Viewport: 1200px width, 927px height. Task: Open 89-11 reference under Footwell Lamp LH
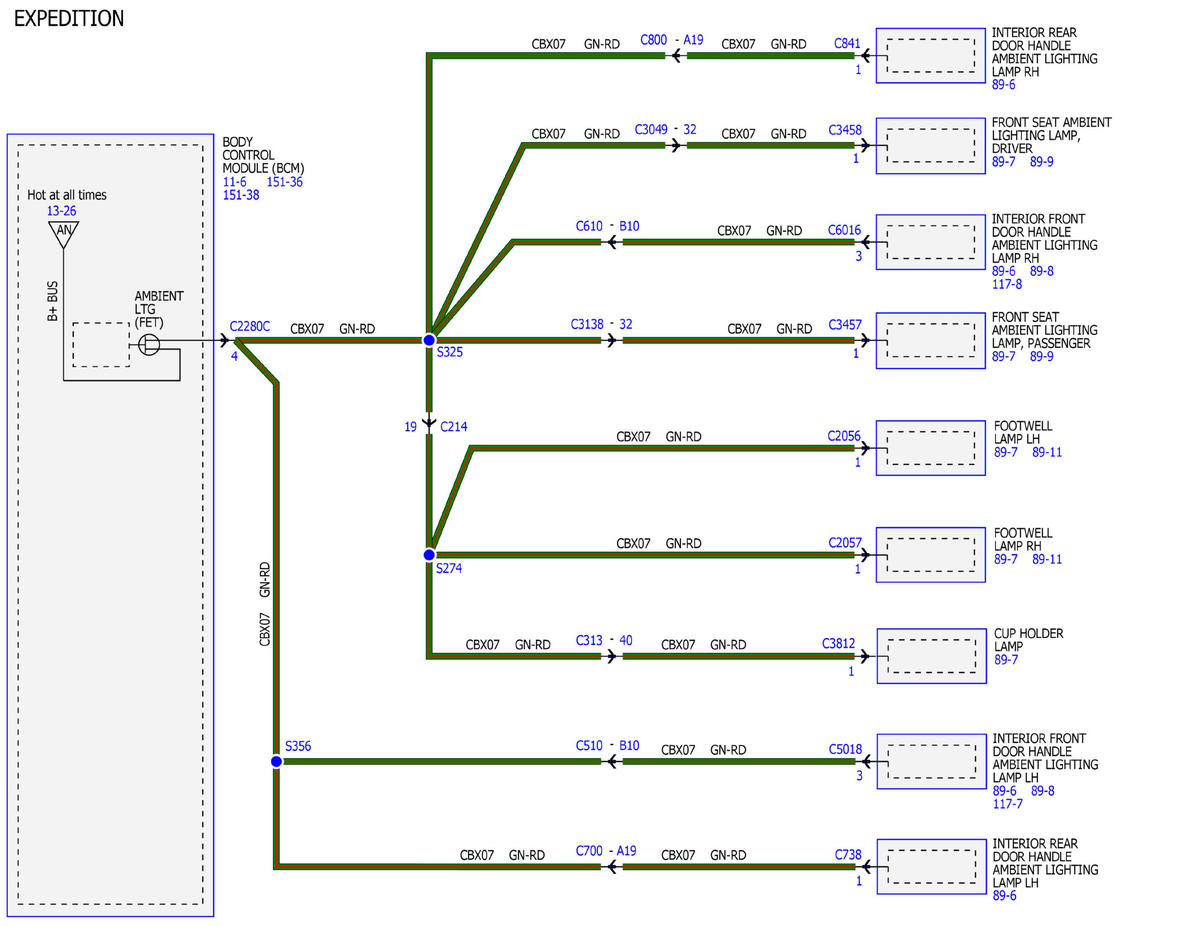(1047, 452)
